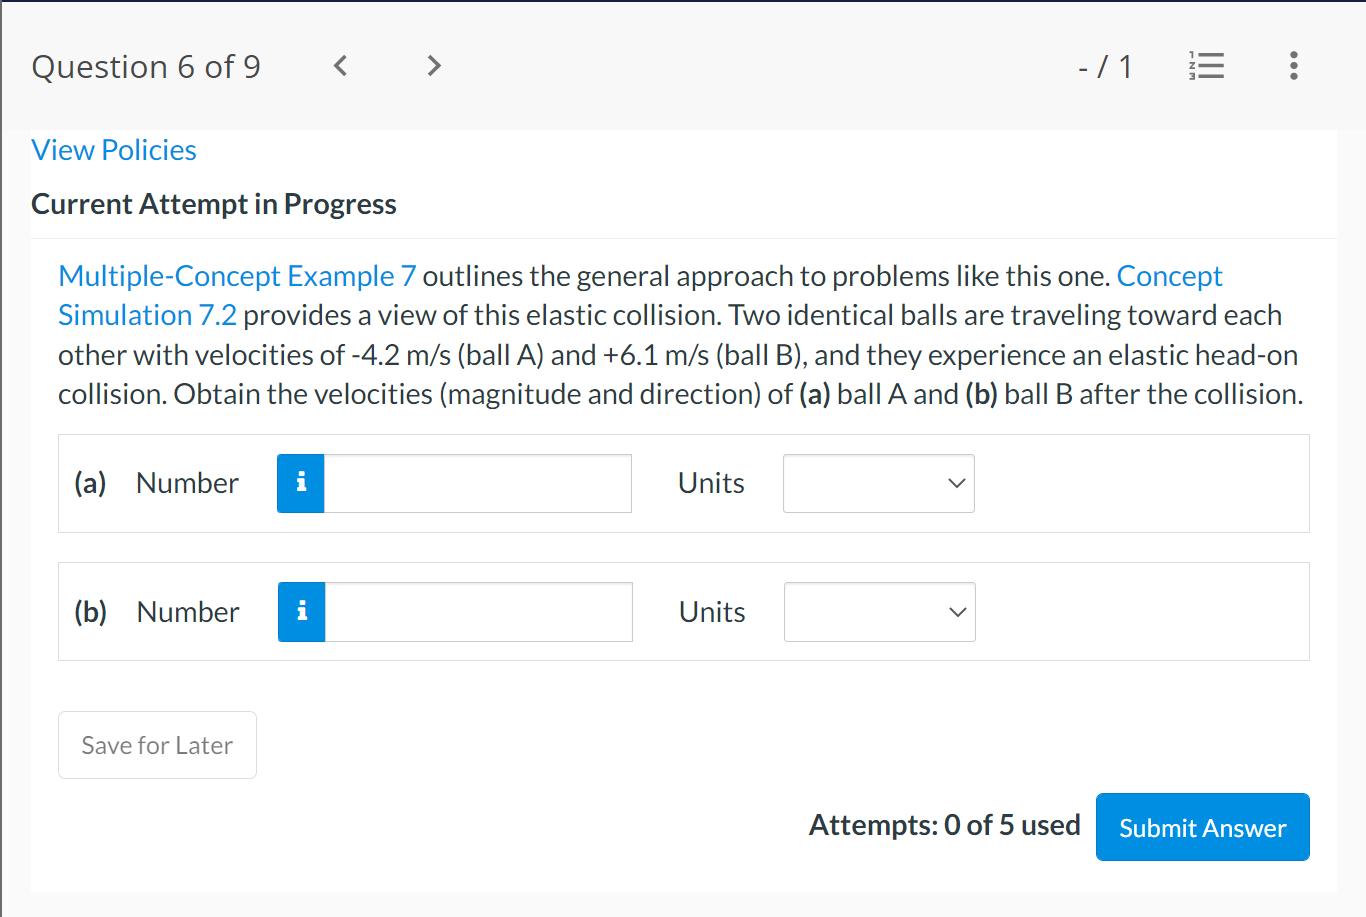
Task: Open the Units dropdown for part (b)
Action: [879, 612]
